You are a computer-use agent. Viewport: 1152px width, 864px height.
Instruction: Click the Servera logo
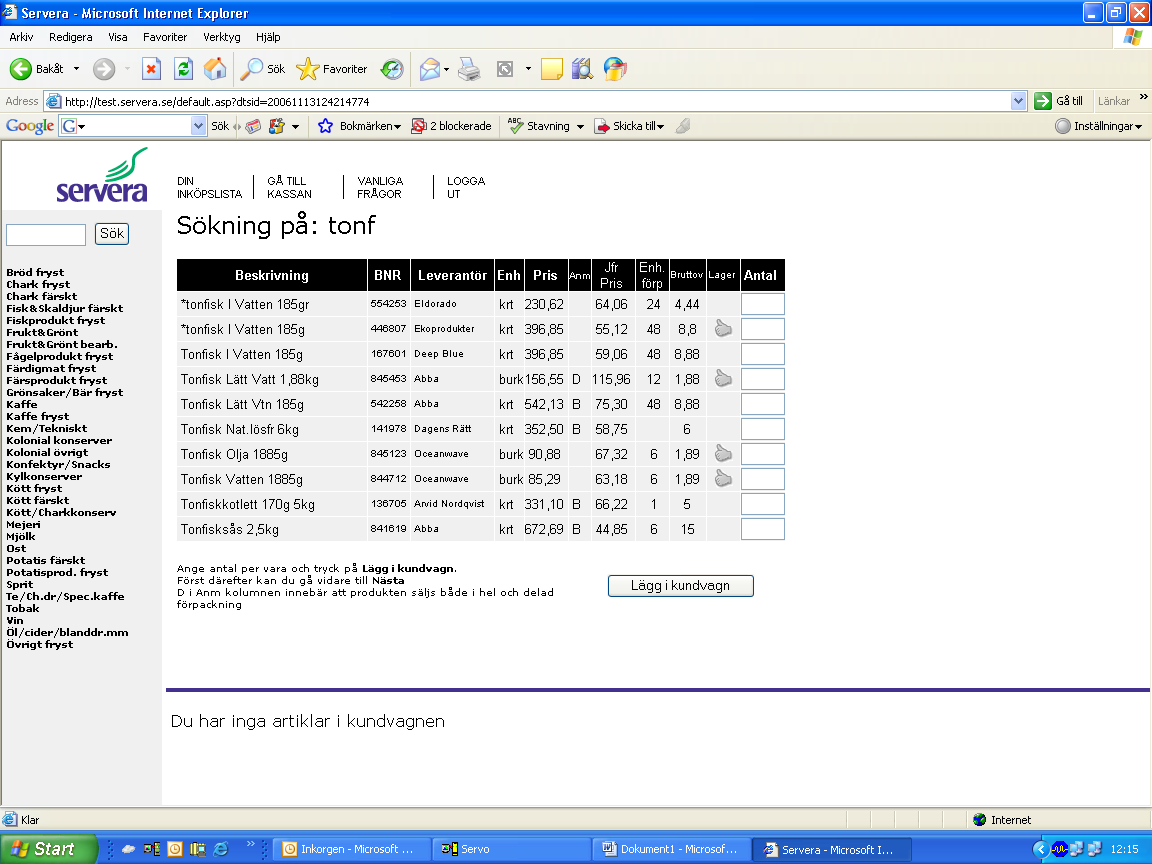[x=102, y=175]
